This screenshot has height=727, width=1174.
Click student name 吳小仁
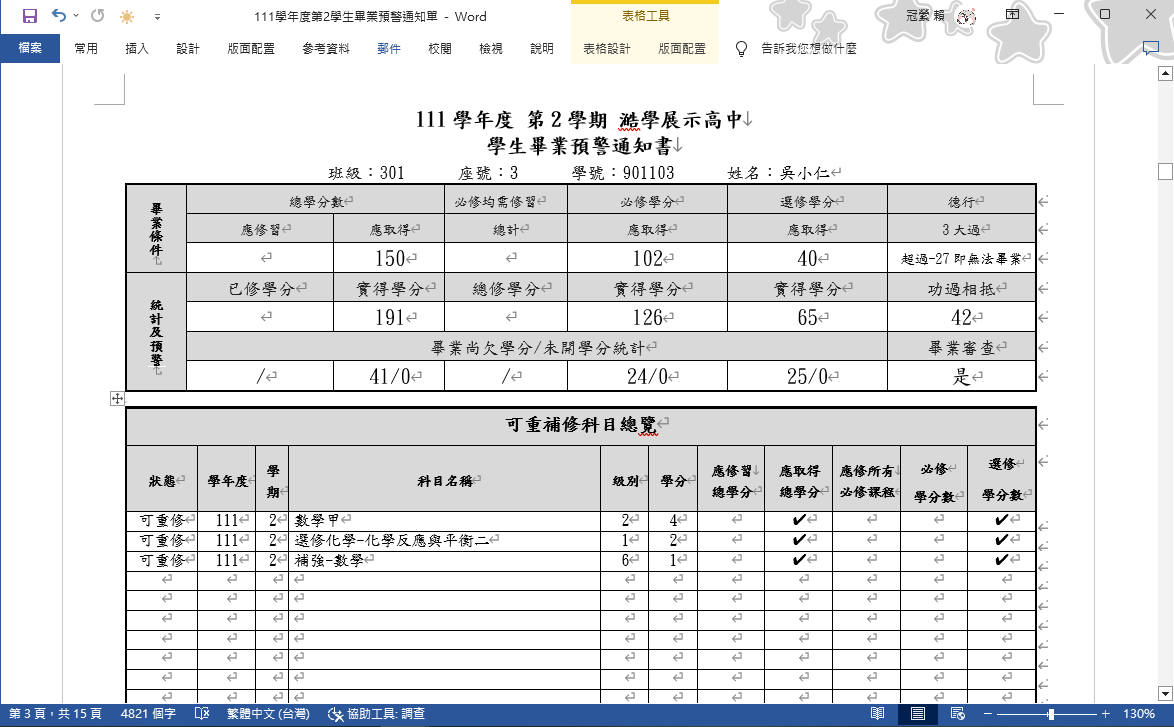coord(804,173)
